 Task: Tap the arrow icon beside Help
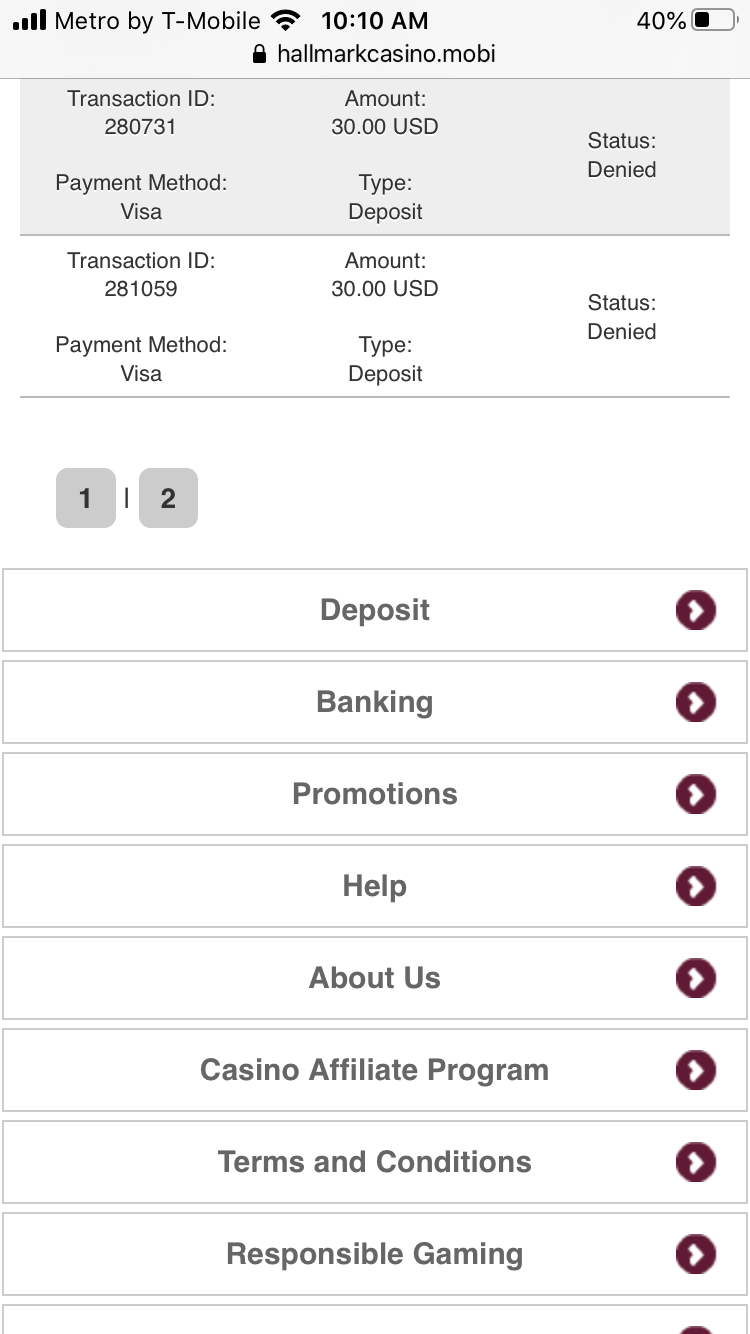(x=696, y=886)
